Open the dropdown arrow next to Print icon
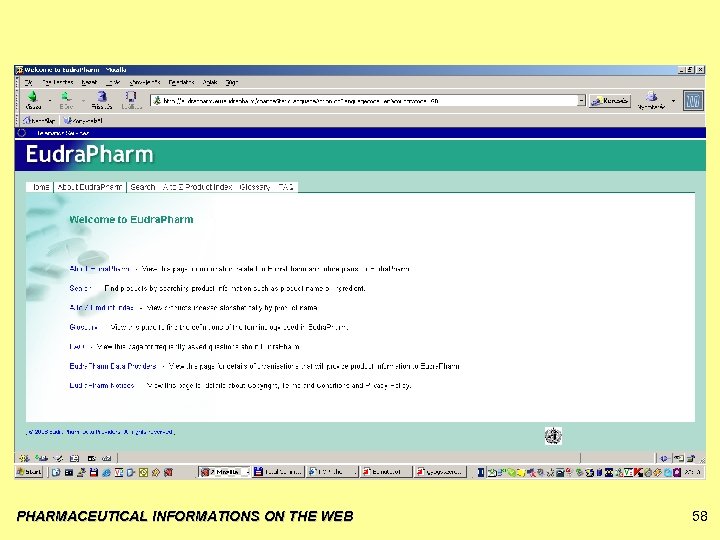This screenshot has height=540, width=720. point(673,101)
